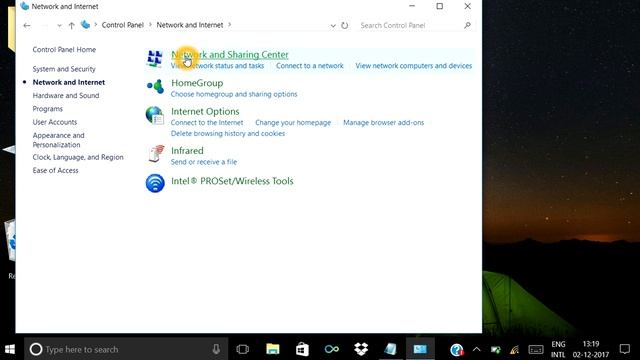This screenshot has height=360, width=640.
Task: Click Delete browsing history and cookies
Action: point(228,133)
